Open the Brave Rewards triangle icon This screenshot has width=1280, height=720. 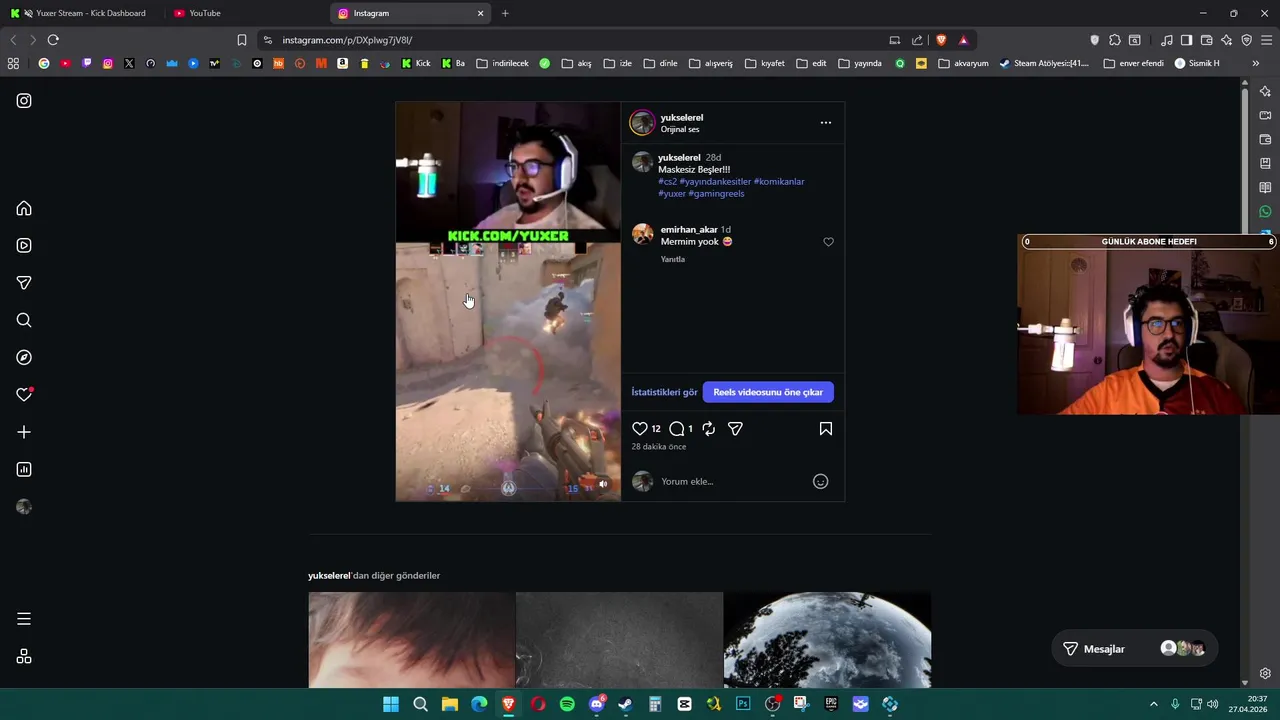click(963, 40)
